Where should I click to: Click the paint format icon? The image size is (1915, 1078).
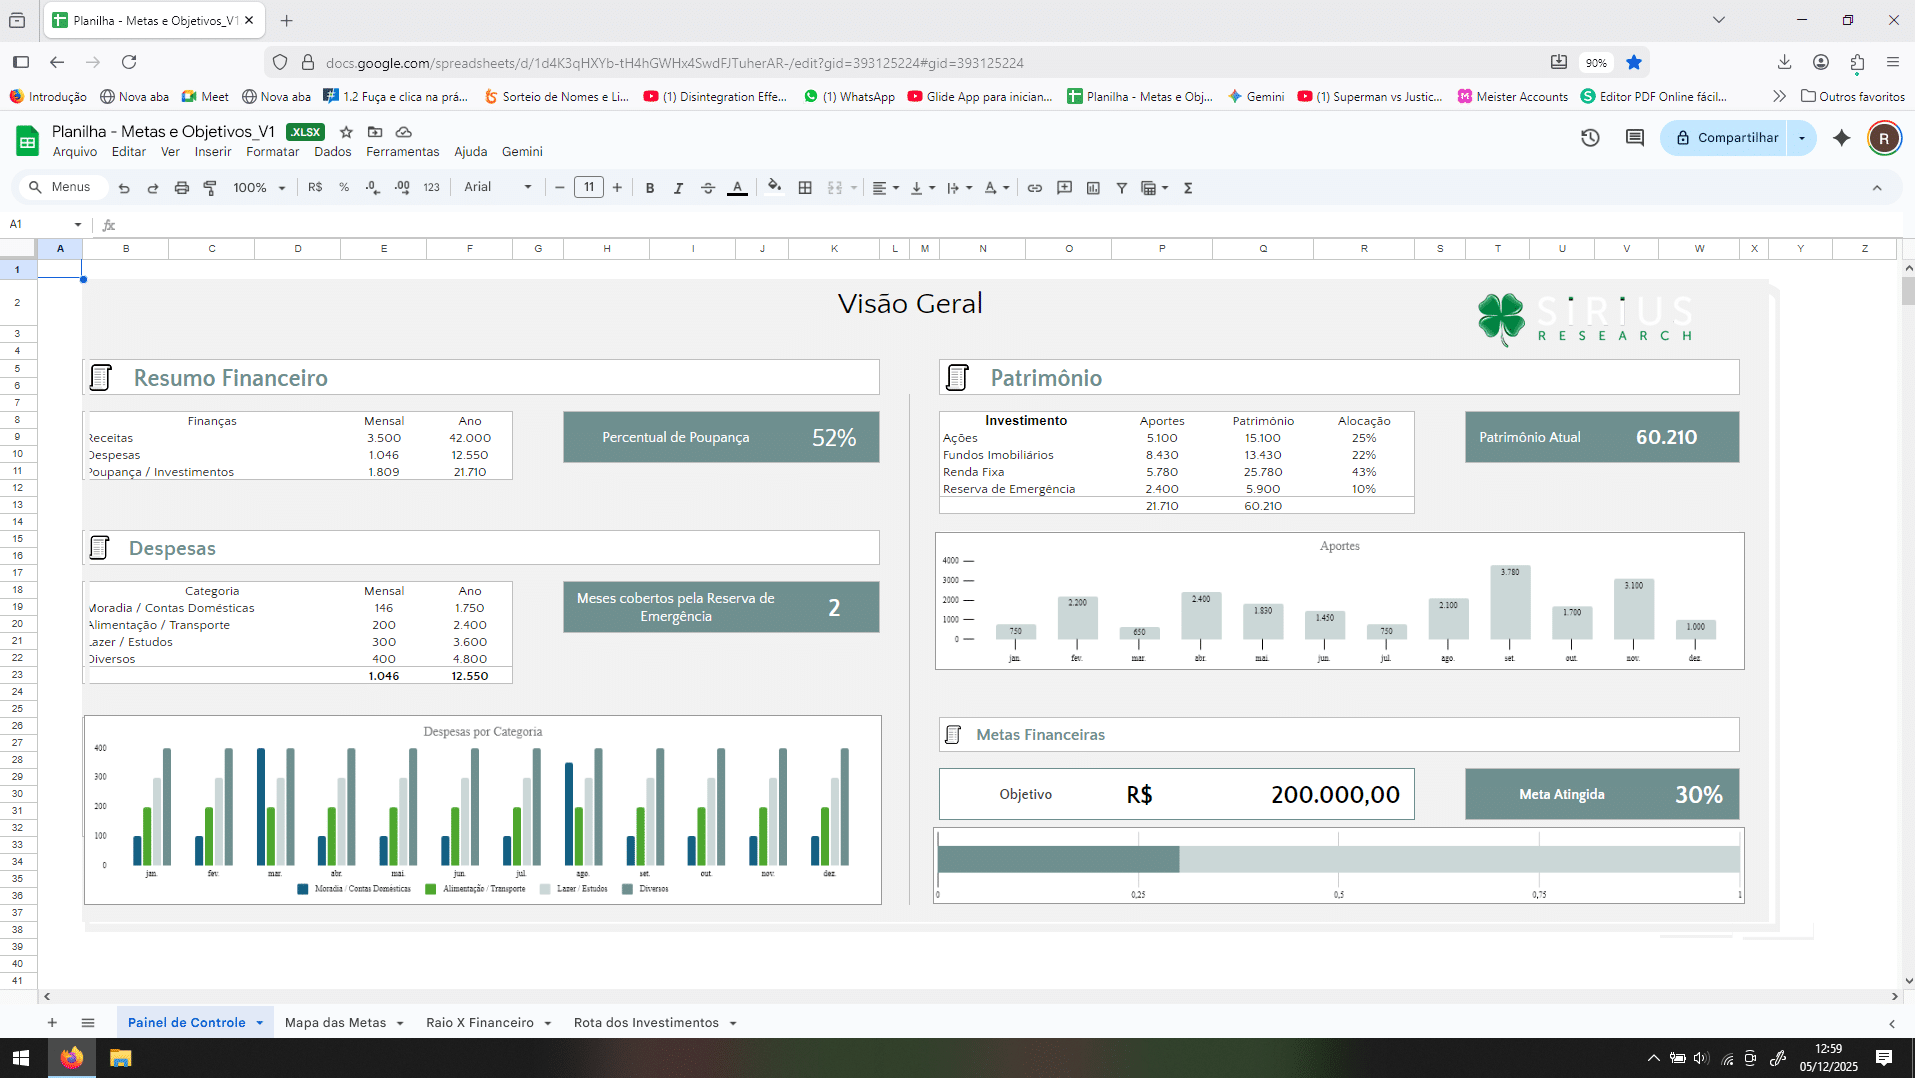point(210,188)
